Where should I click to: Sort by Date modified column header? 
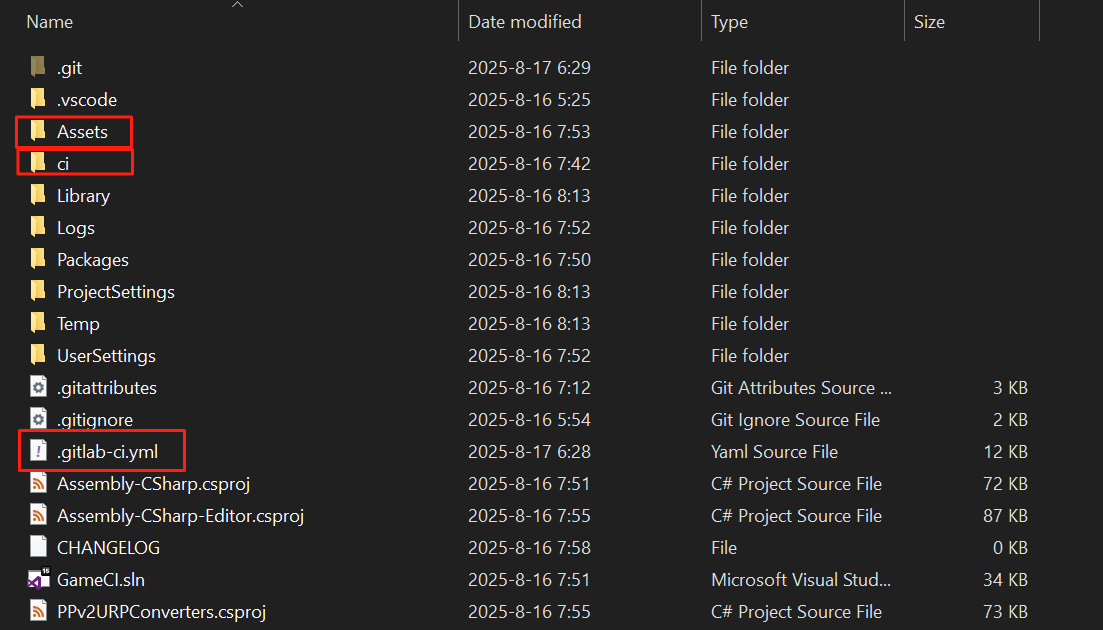click(x=524, y=21)
